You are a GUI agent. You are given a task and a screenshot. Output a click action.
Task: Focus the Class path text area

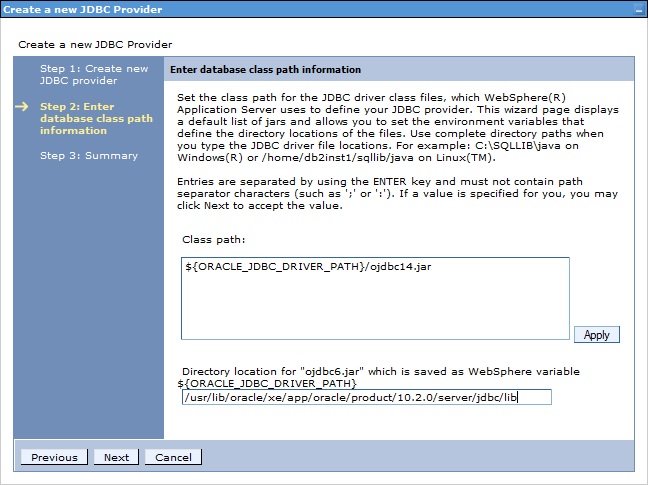[x=375, y=298]
